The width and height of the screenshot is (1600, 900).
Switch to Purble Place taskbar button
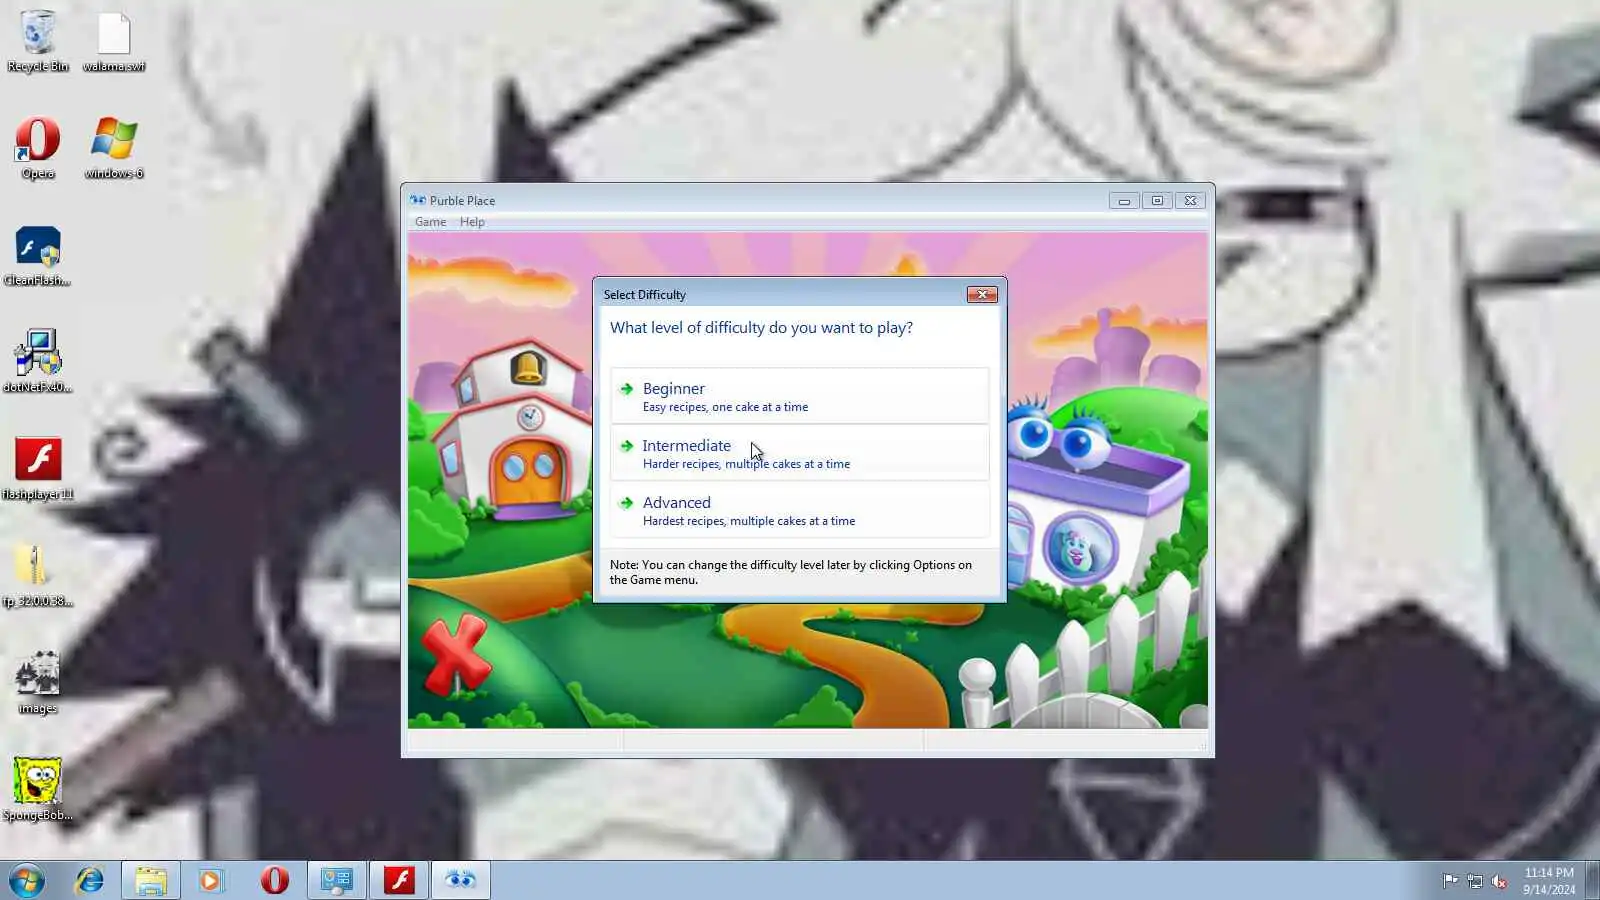[461, 880]
